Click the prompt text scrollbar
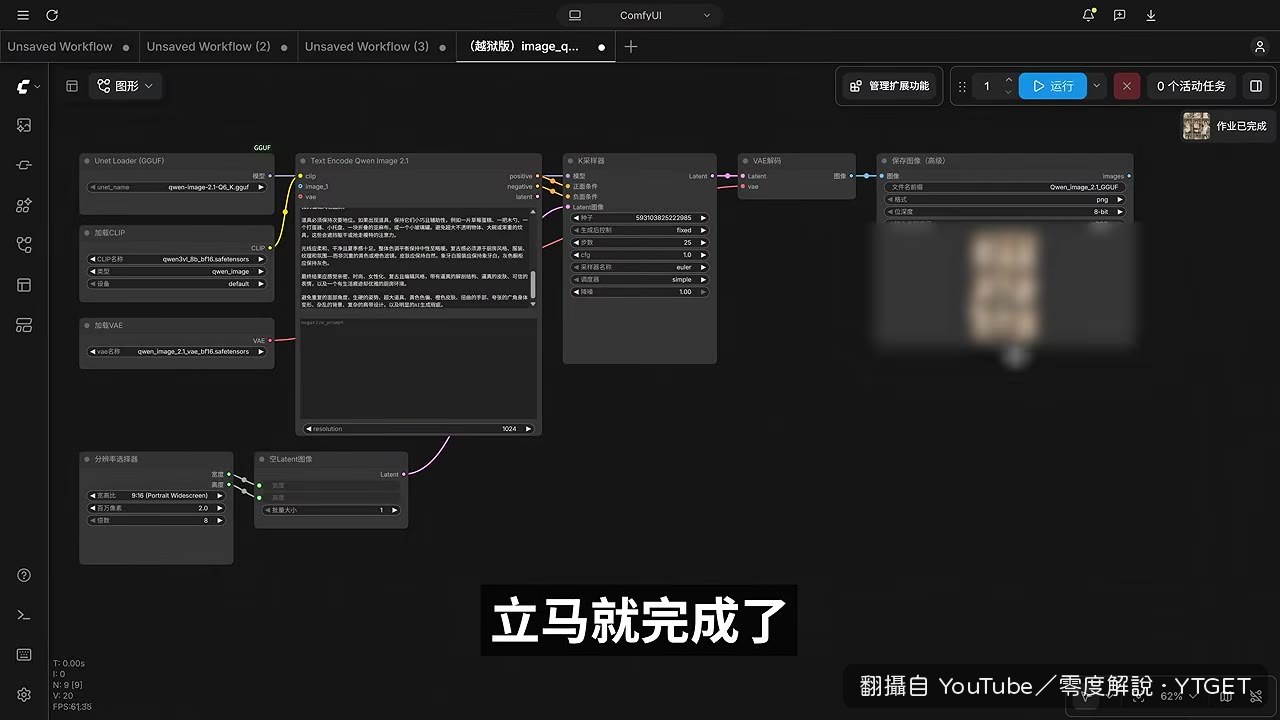Image resolution: width=1280 pixels, height=720 pixels. 533,284
